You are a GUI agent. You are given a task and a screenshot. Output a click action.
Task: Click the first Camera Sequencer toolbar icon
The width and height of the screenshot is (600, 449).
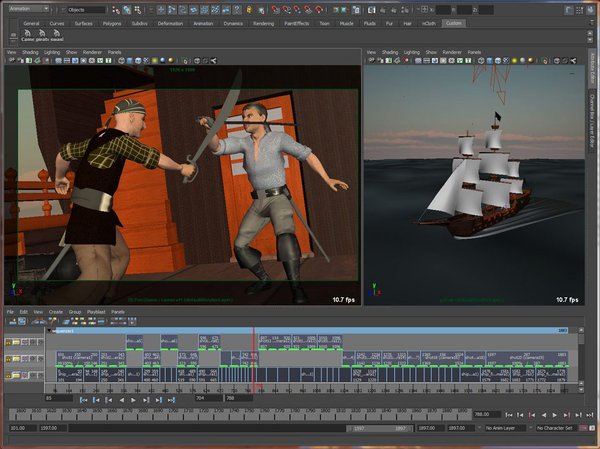[x=13, y=322]
